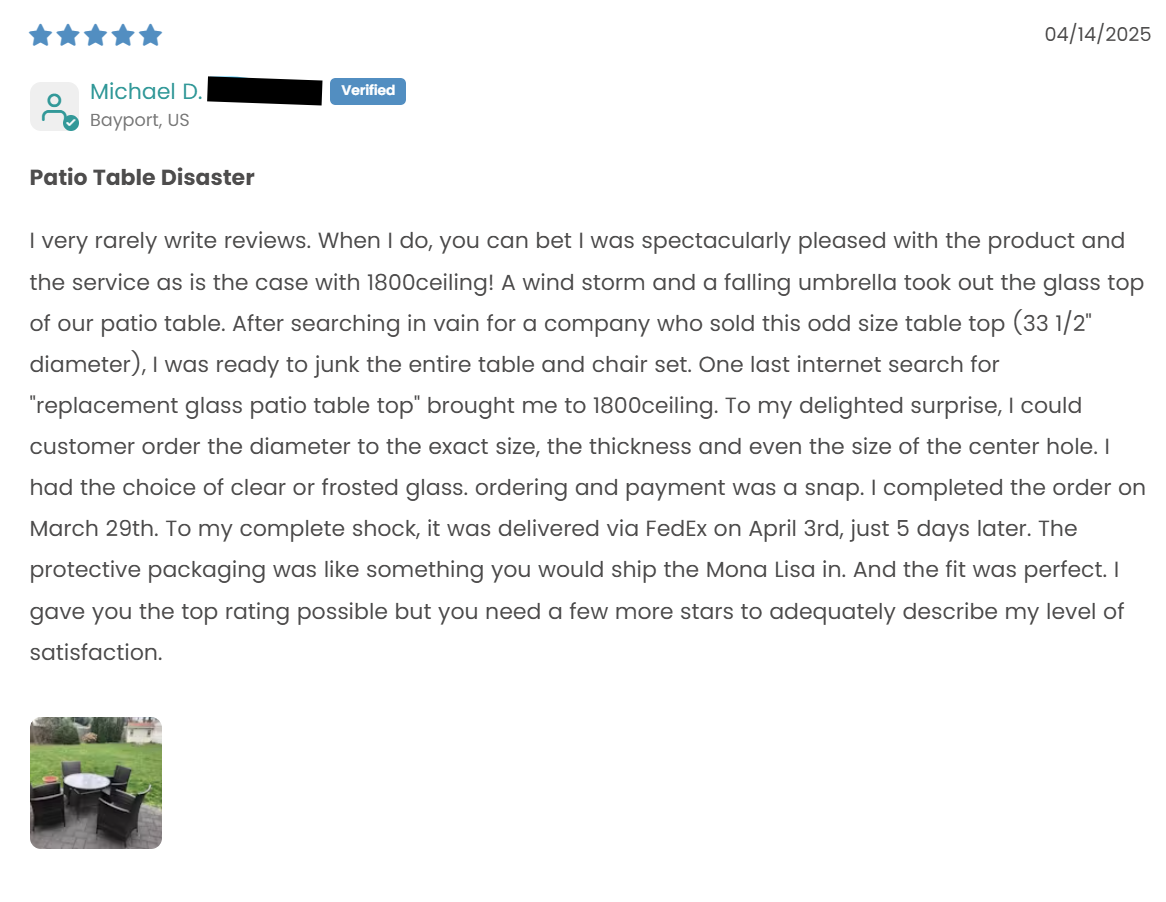Click the quoted replacement glass search phrase

[222, 406]
